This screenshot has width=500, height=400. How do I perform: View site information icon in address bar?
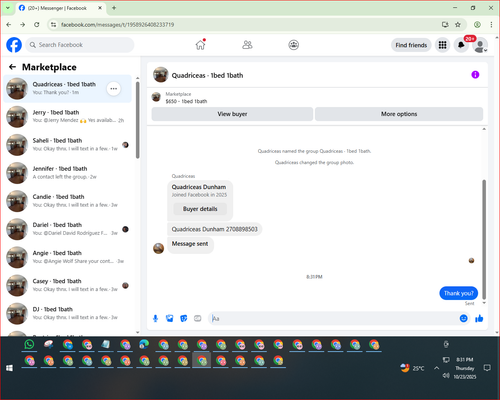coord(53,25)
